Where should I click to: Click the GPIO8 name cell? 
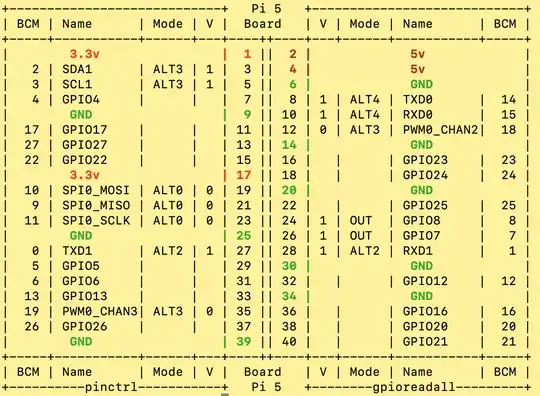coord(422,221)
